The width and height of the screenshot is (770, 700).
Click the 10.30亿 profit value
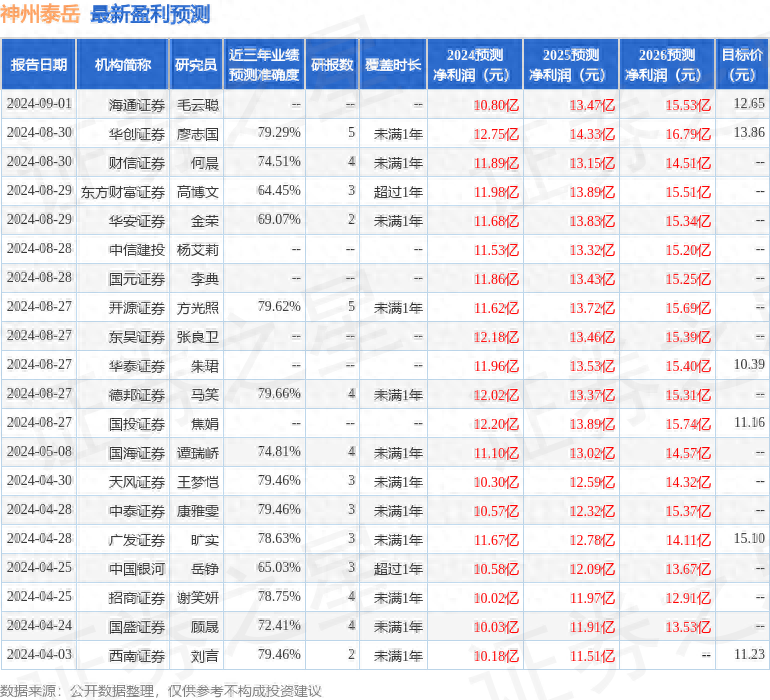click(x=496, y=482)
